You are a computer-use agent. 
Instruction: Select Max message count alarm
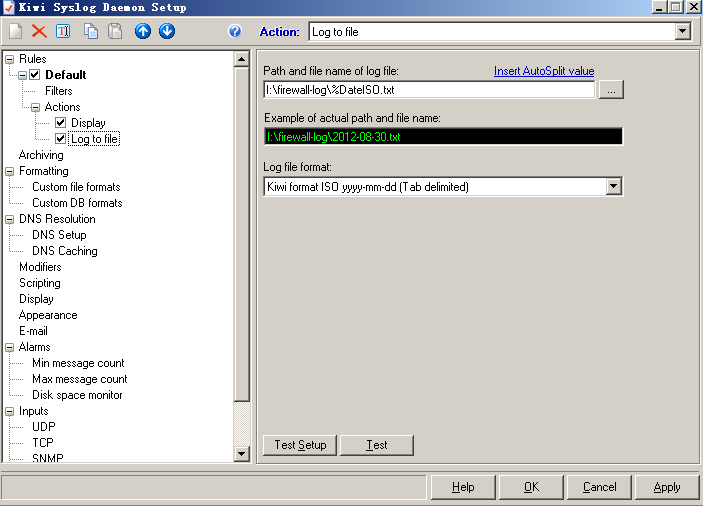pos(80,379)
